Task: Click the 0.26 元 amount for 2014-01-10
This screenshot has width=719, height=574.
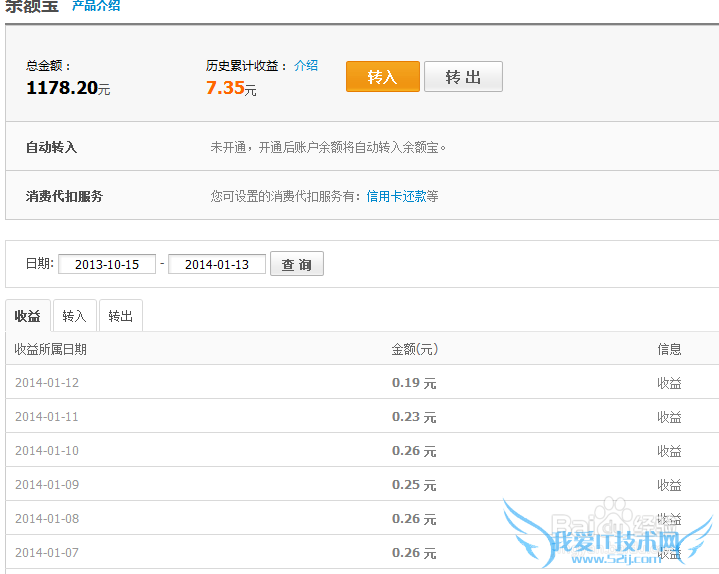Action: 414,451
